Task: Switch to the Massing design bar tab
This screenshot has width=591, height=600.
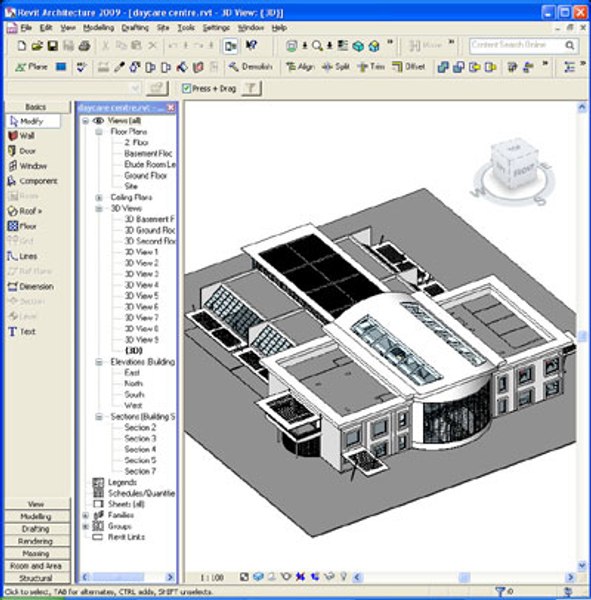Action: coord(36,554)
